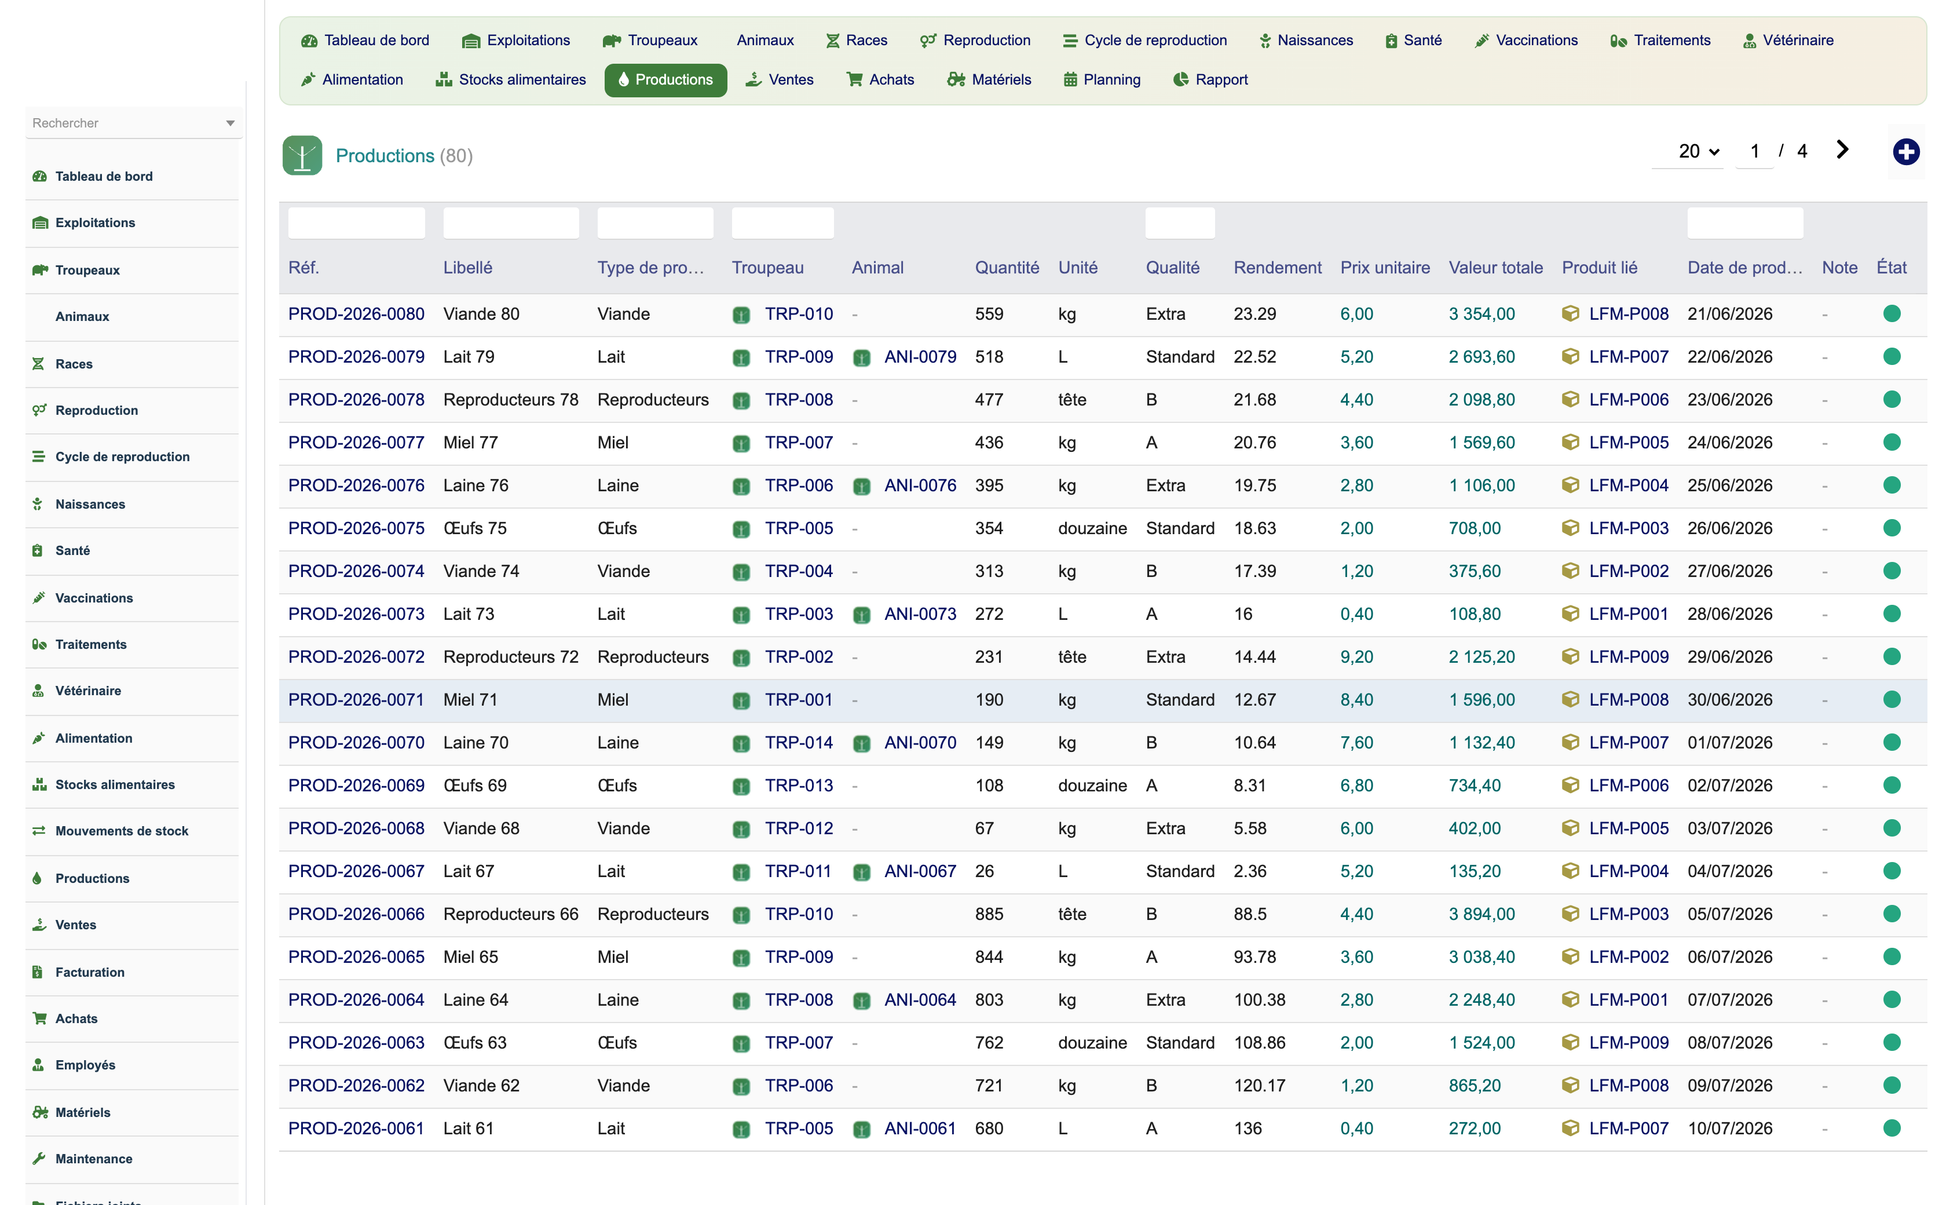The image size is (1946, 1205).
Task: Select Employés in the sidebar
Action: 85,1065
